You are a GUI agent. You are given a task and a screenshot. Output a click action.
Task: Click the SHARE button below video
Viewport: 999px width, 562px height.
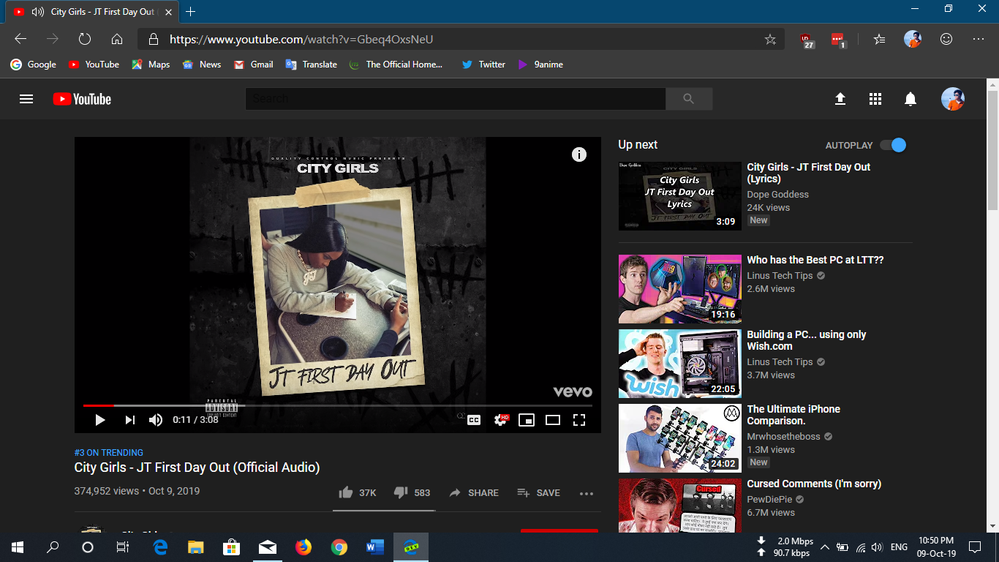pos(474,493)
